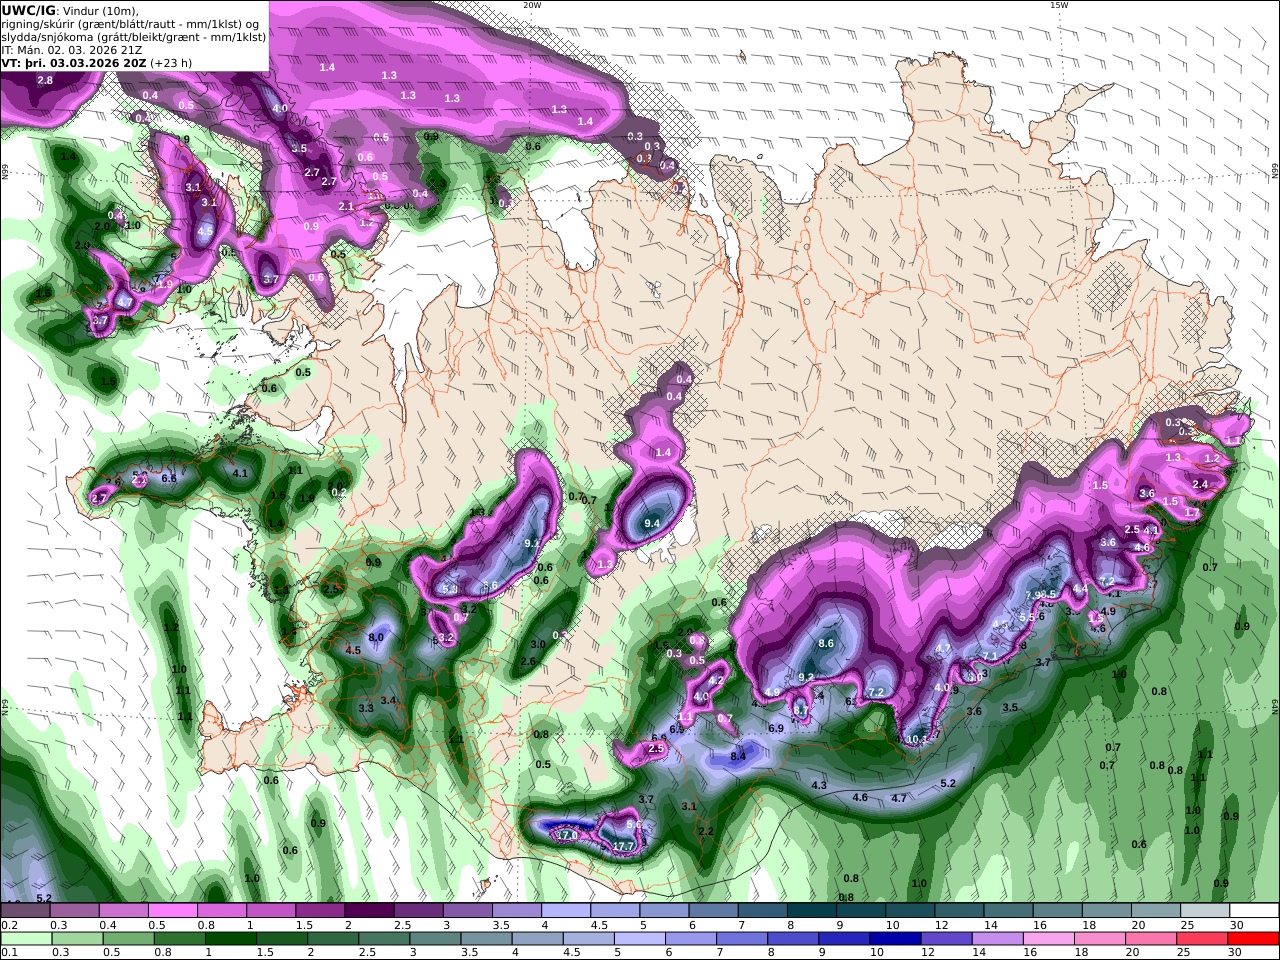Click the '4.3' rain value off the south coast
Viewport: 1280px width, 960px height.
(x=819, y=785)
